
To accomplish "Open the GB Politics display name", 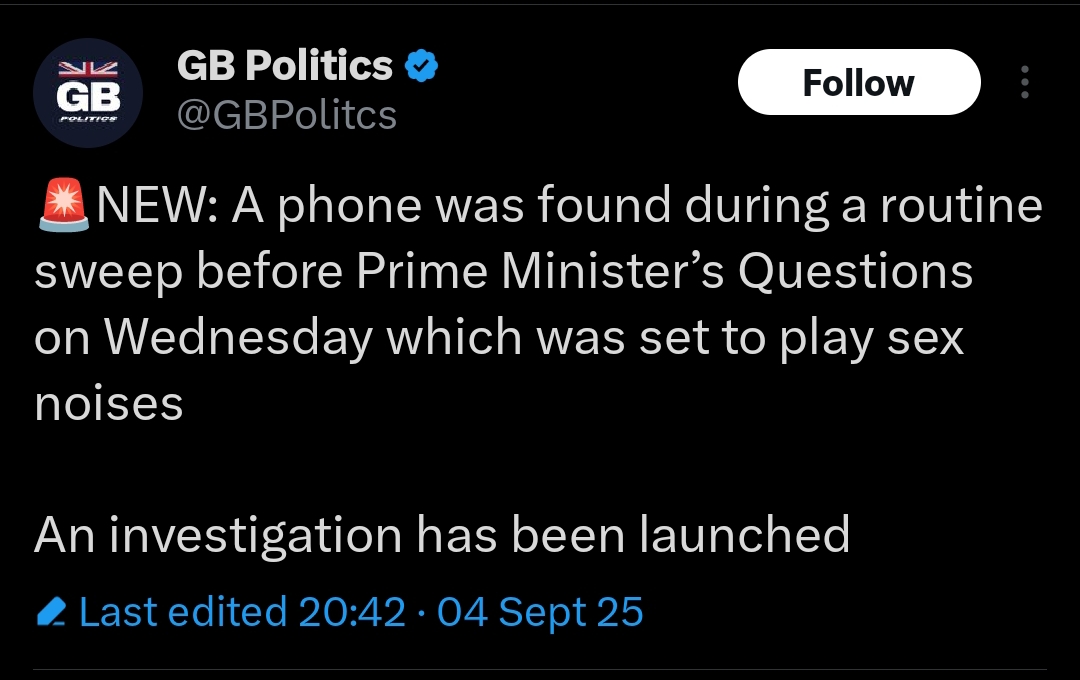I will pyautogui.click(x=284, y=67).
